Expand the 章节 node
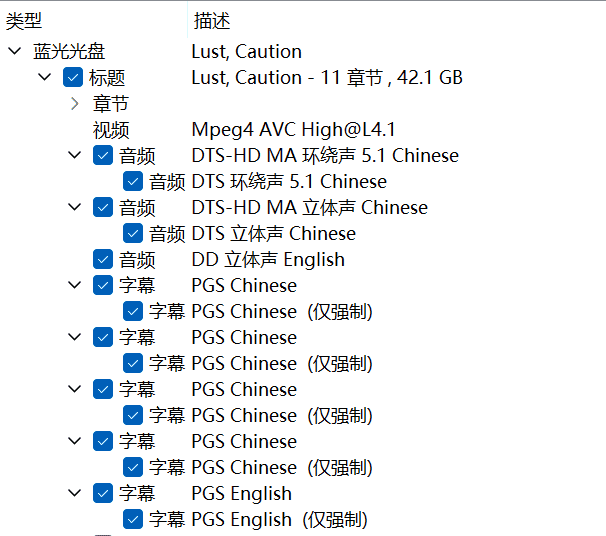 [75, 103]
